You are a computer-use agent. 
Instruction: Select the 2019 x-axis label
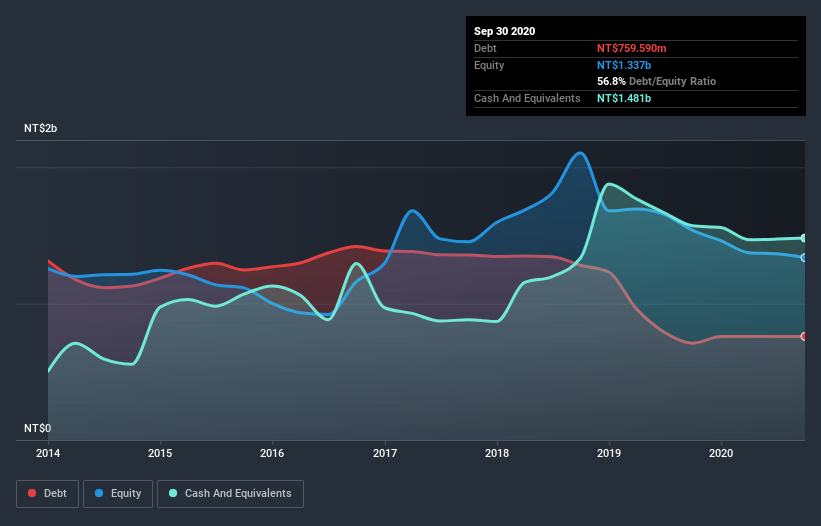coord(609,453)
